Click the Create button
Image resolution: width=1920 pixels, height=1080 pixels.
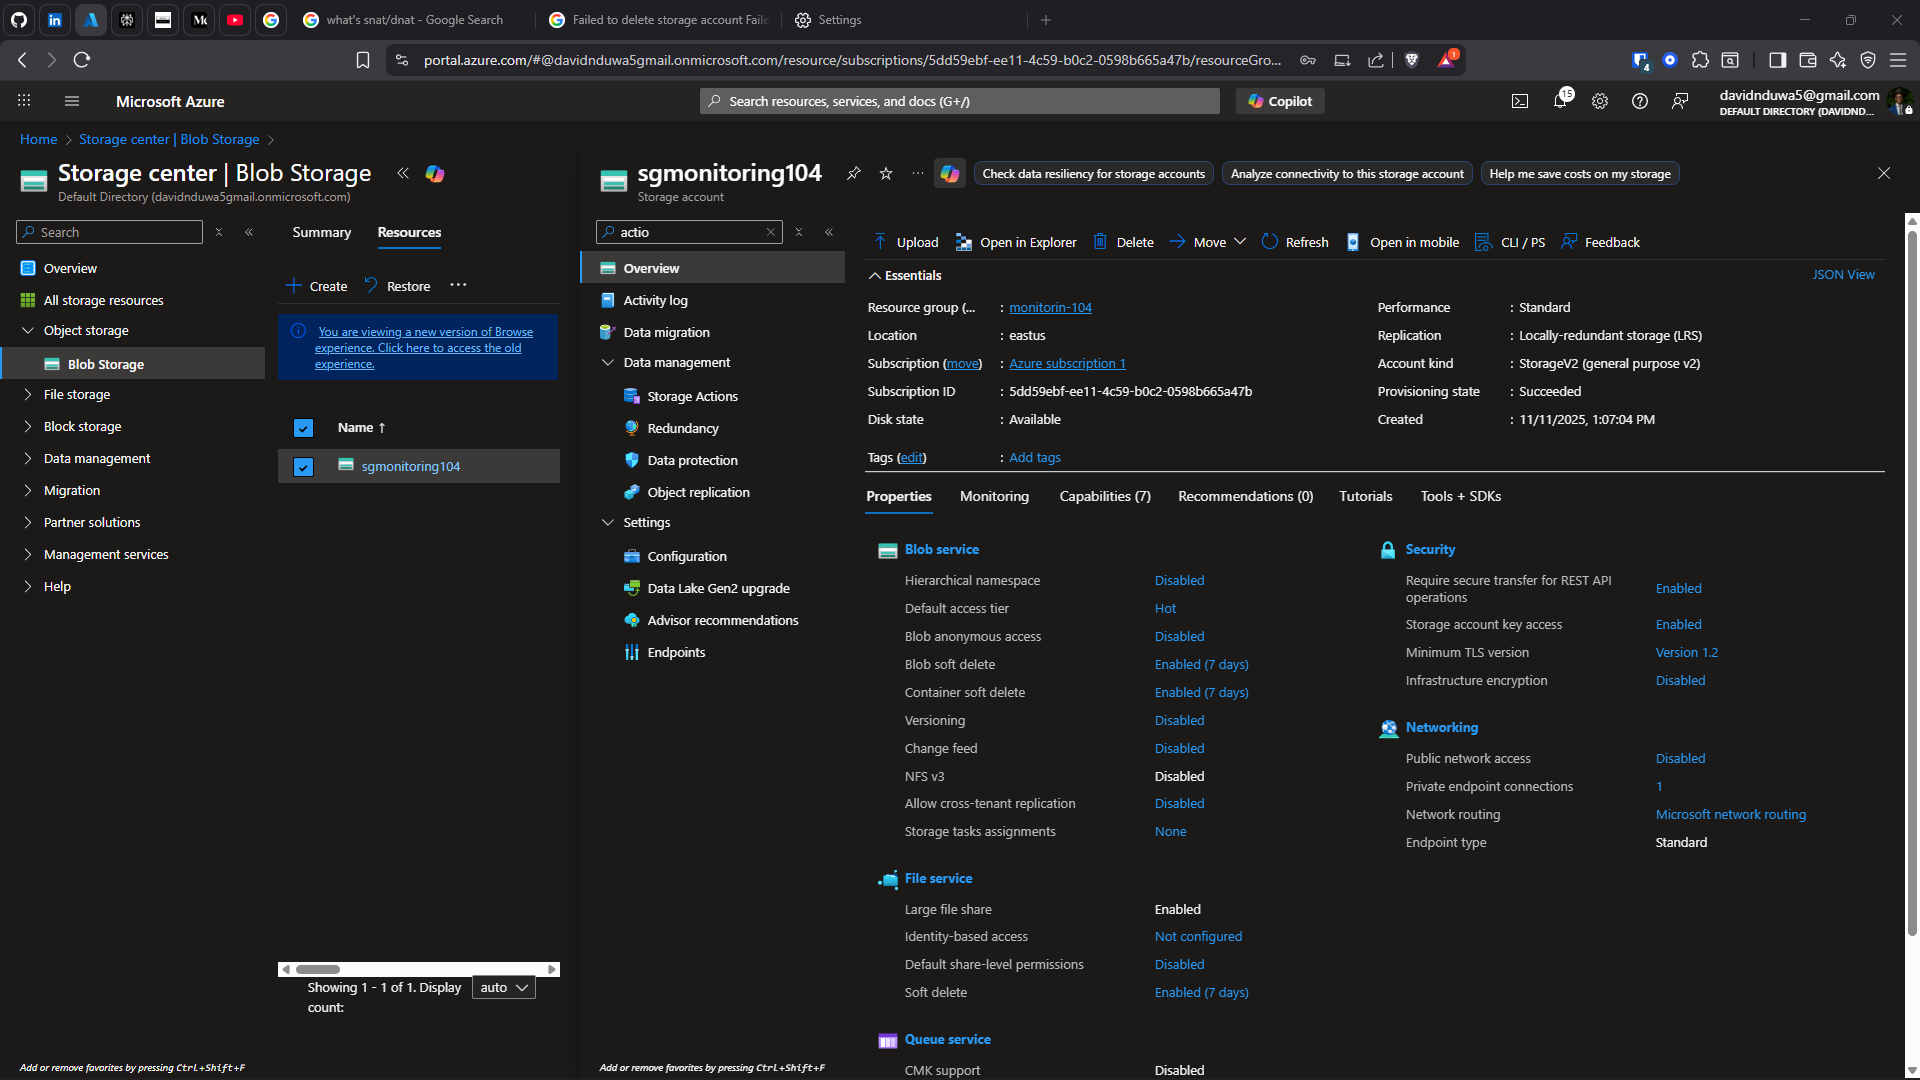[317, 286]
